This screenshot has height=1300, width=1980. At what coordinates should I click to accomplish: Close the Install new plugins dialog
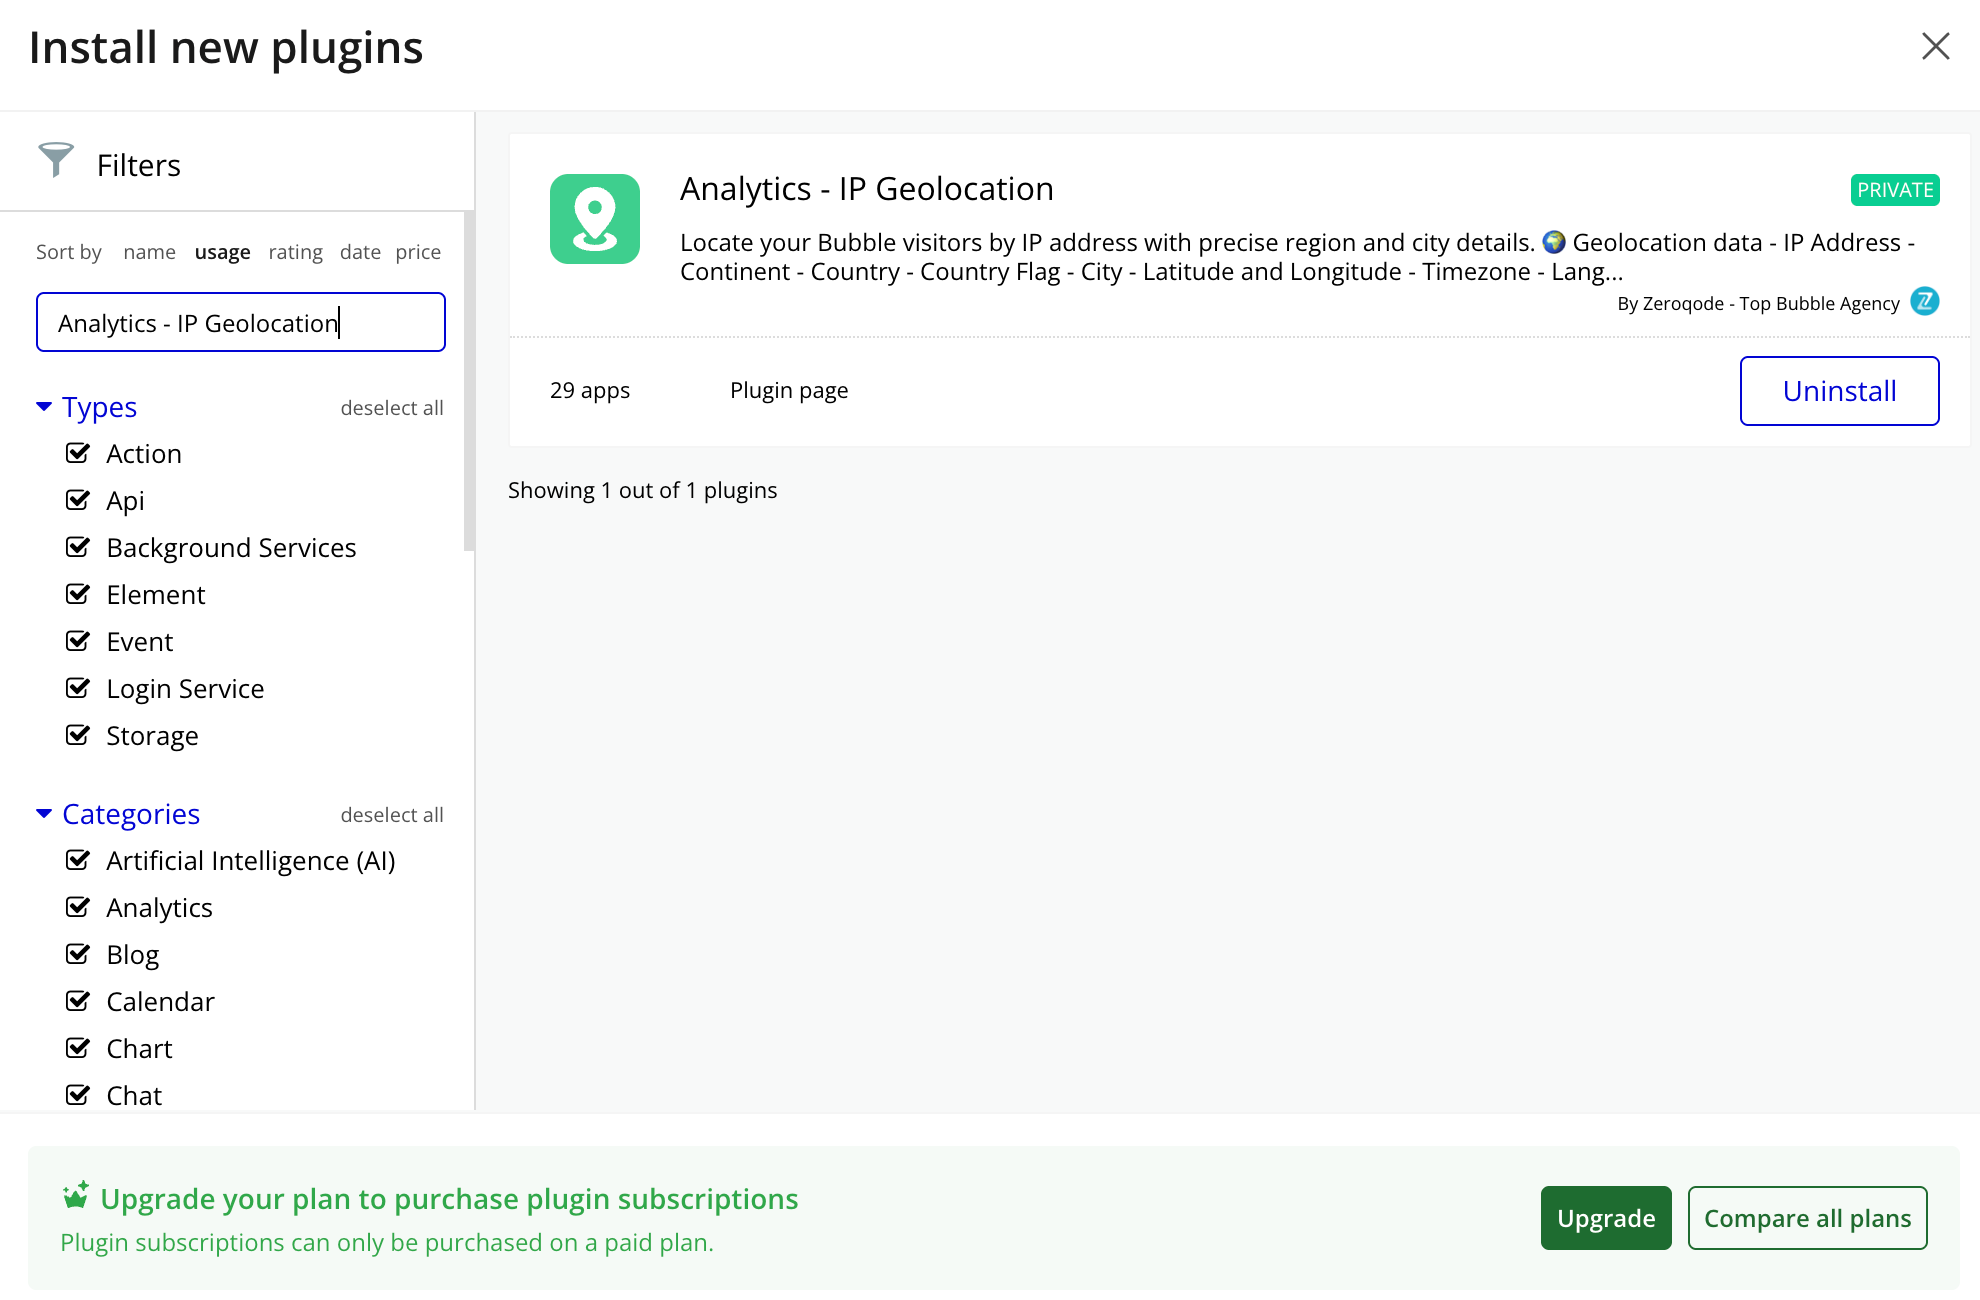(1935, 46)
